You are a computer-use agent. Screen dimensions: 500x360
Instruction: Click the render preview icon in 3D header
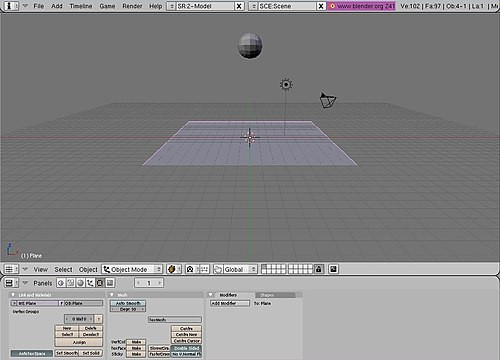point(333,269)
